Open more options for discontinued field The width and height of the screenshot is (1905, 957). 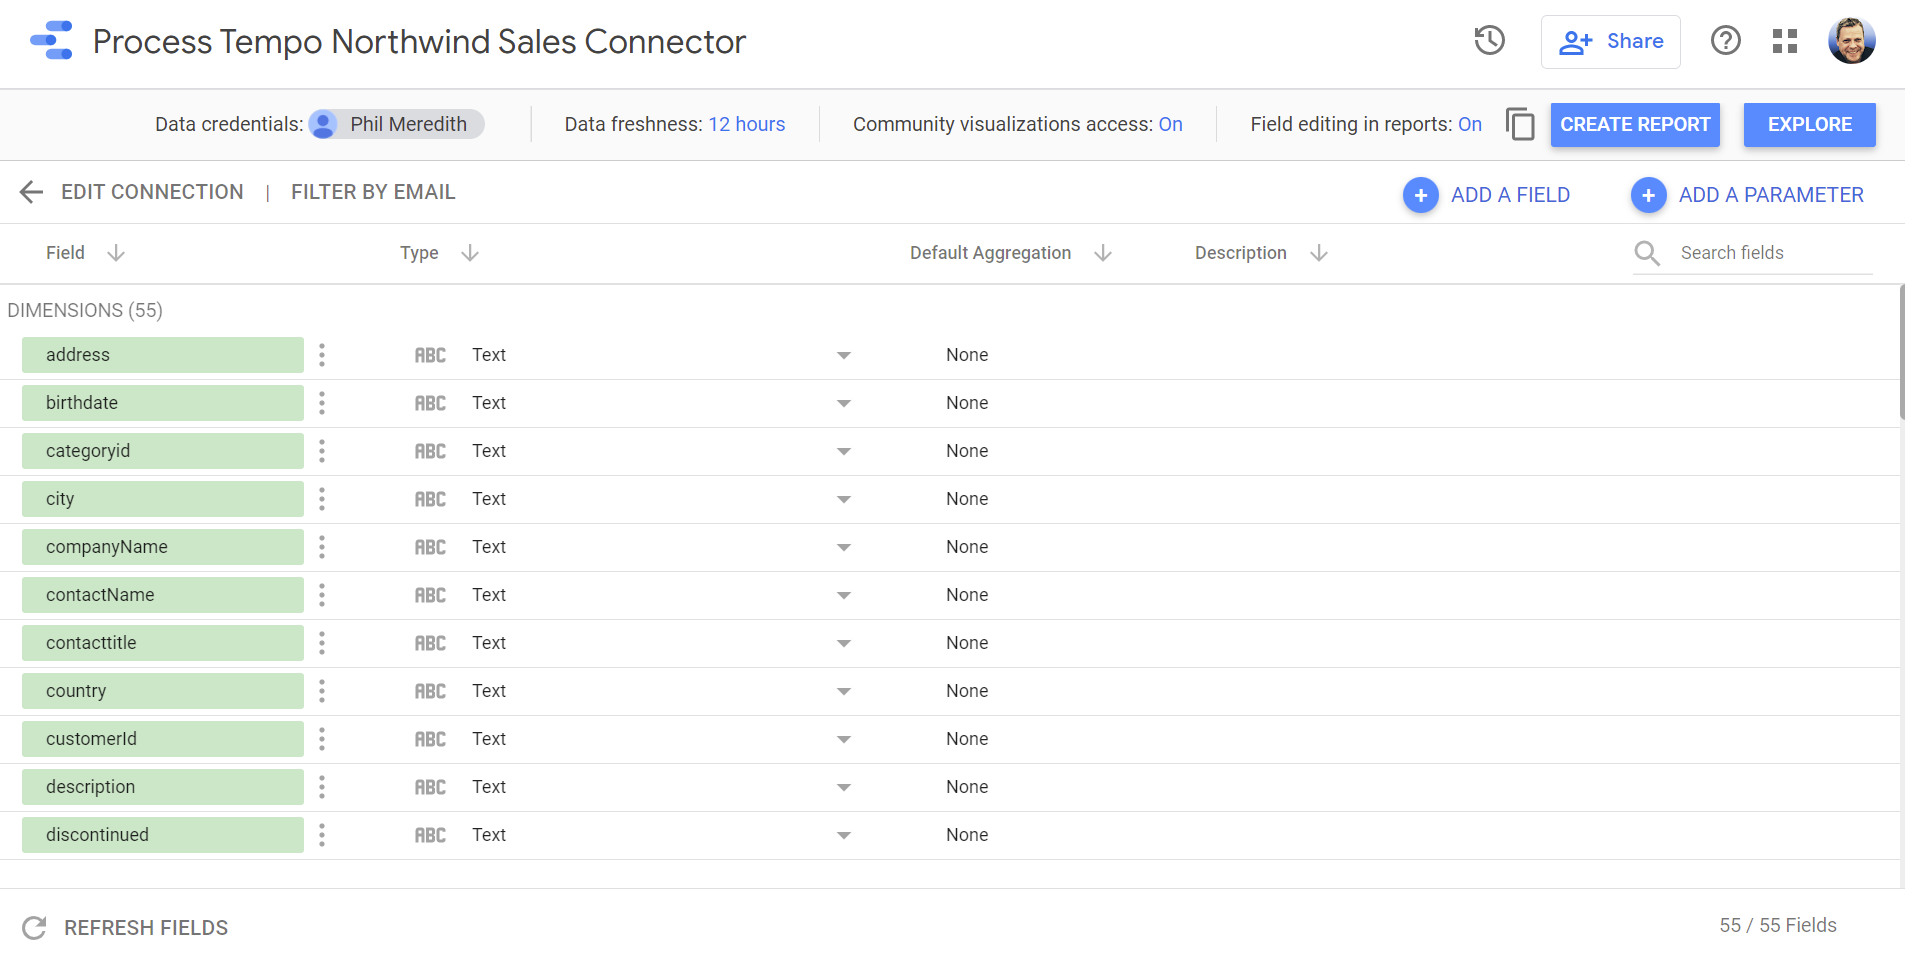(322, 835)
